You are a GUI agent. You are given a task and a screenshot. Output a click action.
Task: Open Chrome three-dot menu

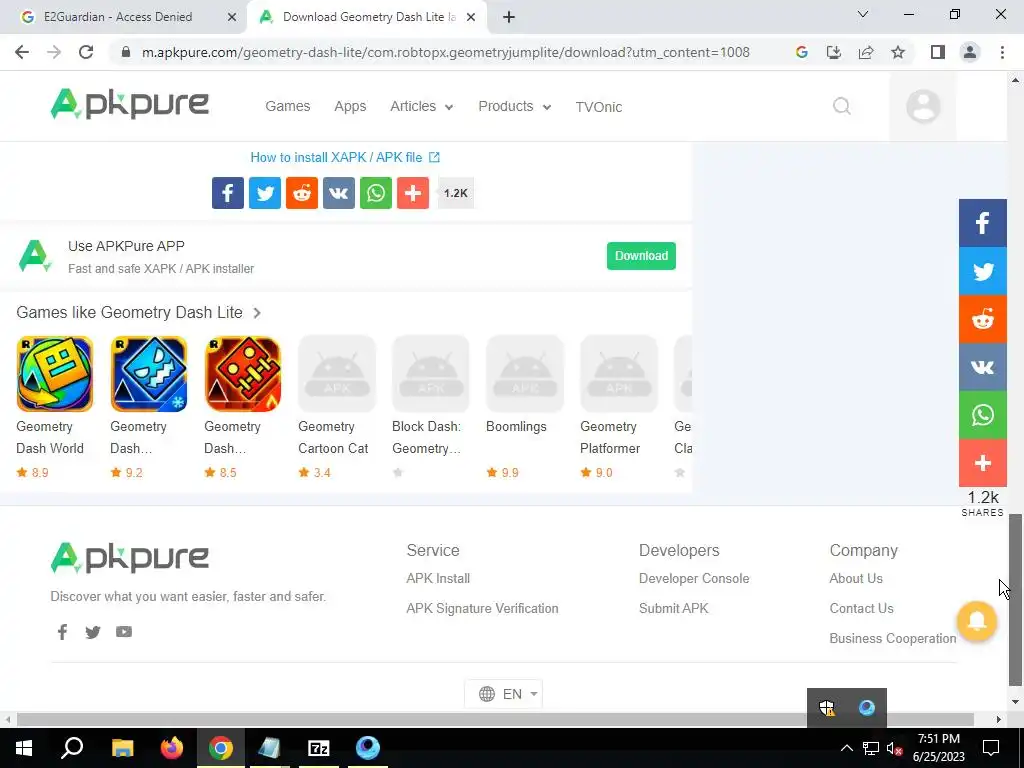1002,52
